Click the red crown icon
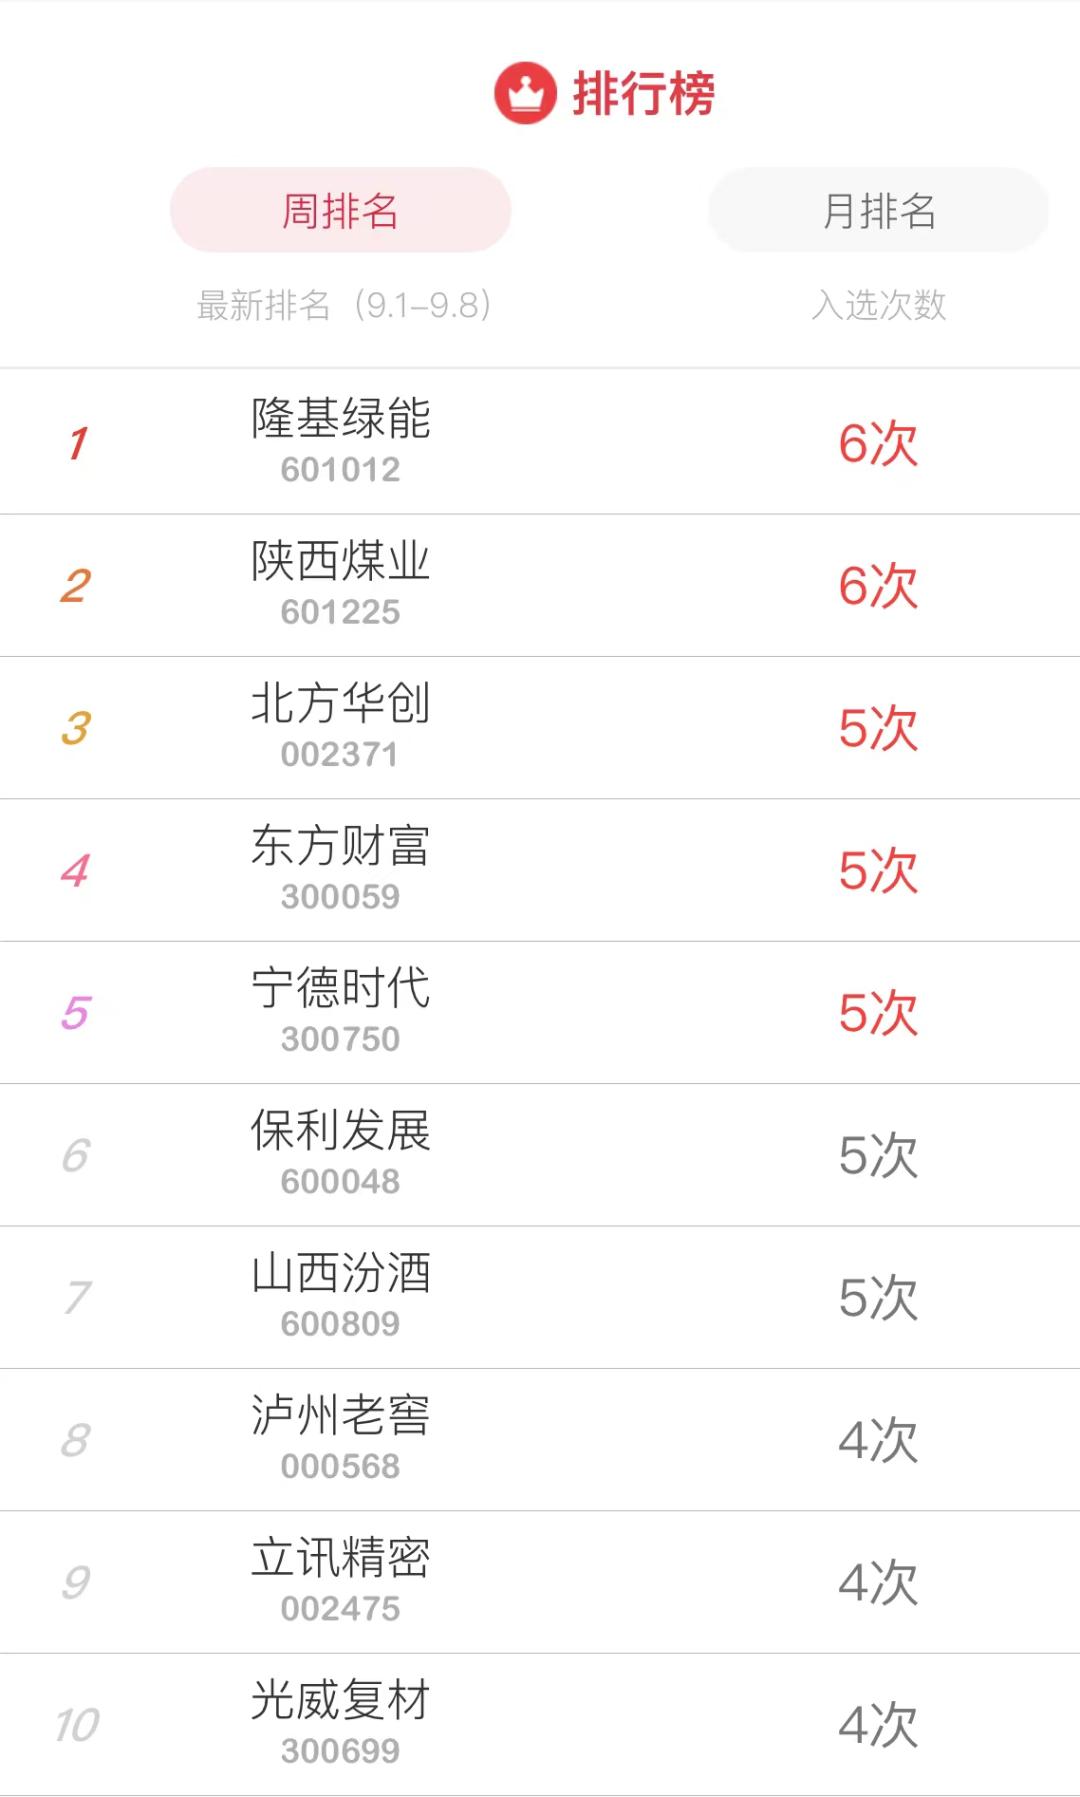1080x1797 pixels. pyautogui.click(x=525, y=91)
